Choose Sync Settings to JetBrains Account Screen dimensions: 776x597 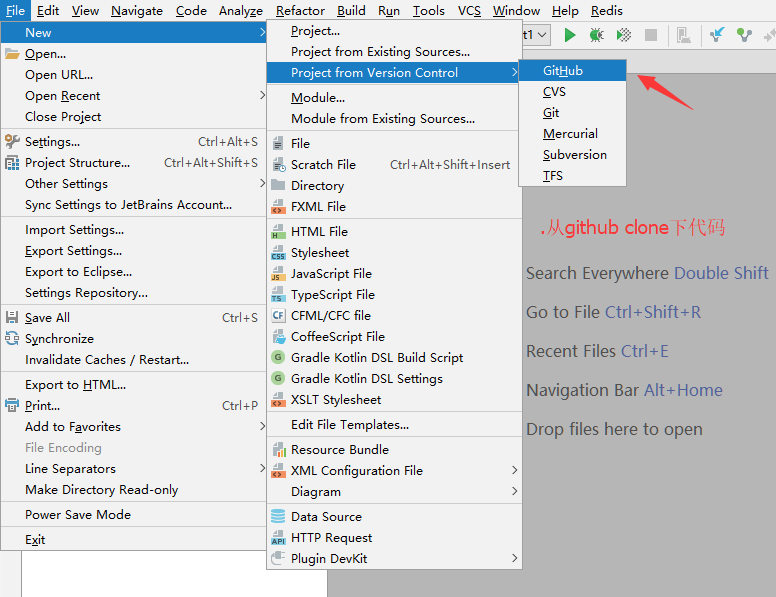(x=134, y=205)
